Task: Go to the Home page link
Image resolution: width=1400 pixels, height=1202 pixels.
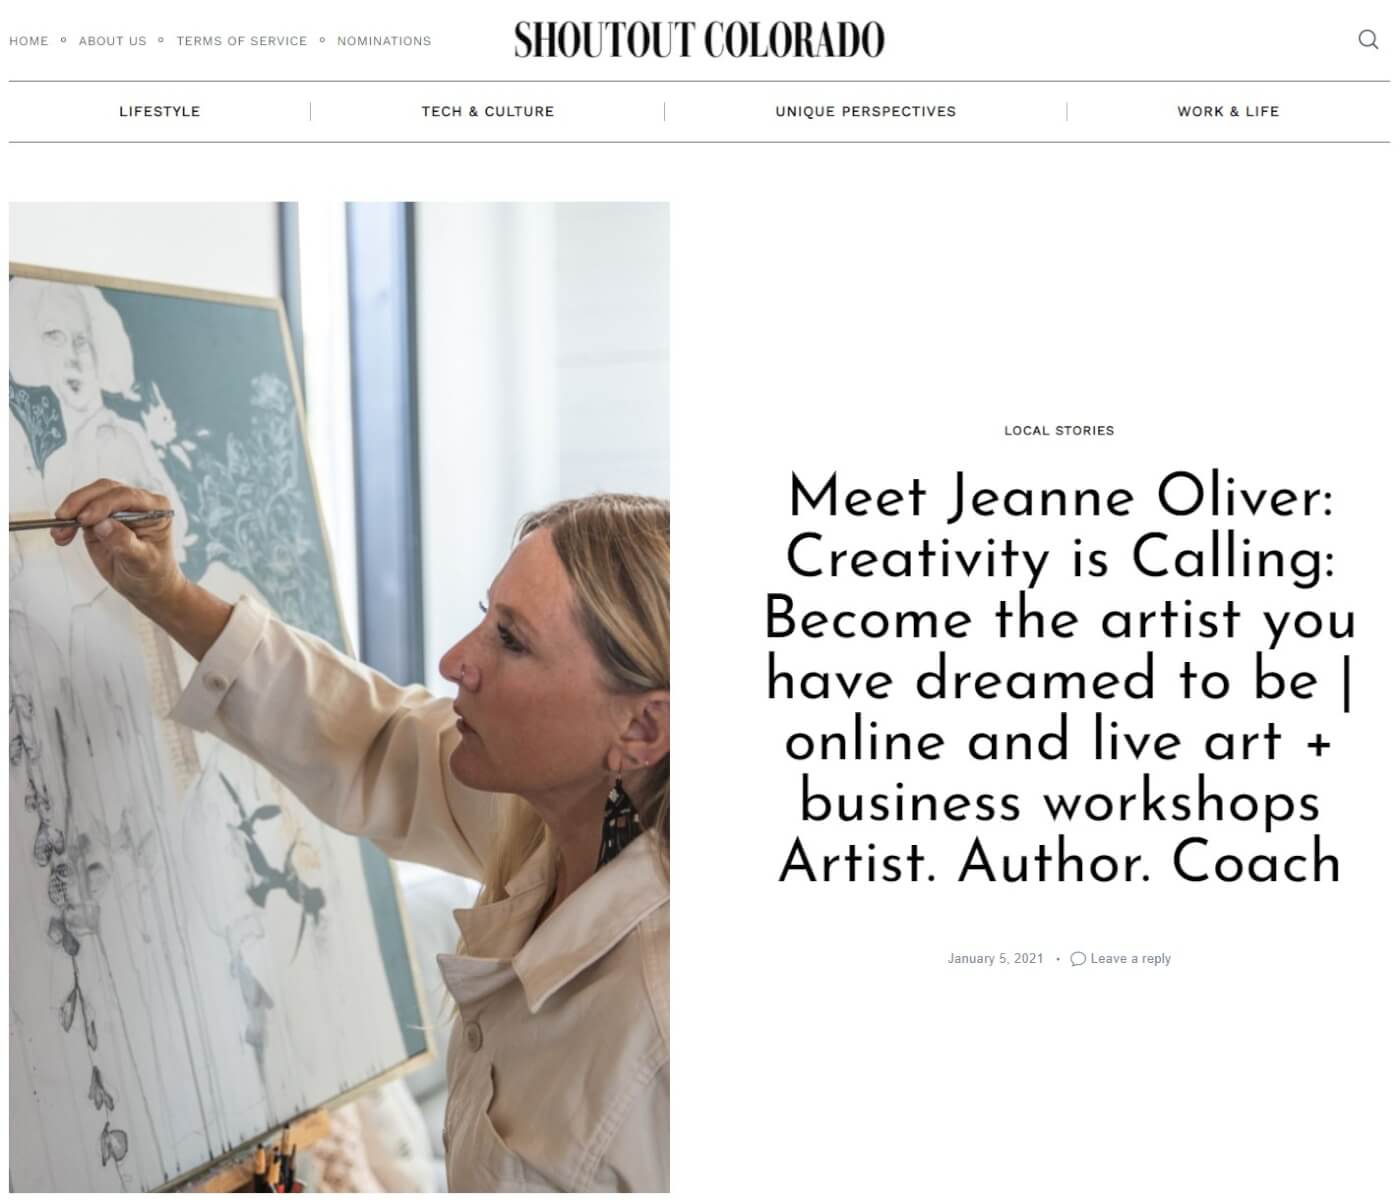Action: pyautogui.click(x=29, y=41)
